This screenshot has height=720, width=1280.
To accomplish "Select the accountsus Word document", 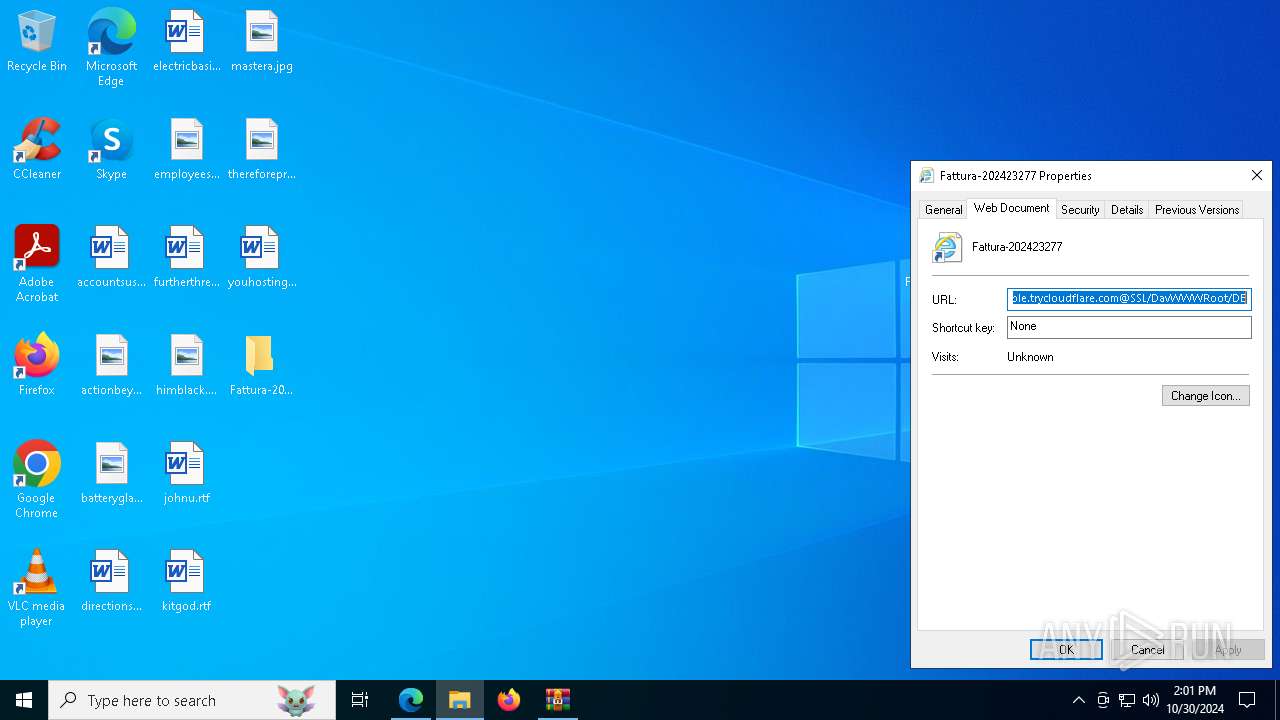I will (x=111, y=257).
